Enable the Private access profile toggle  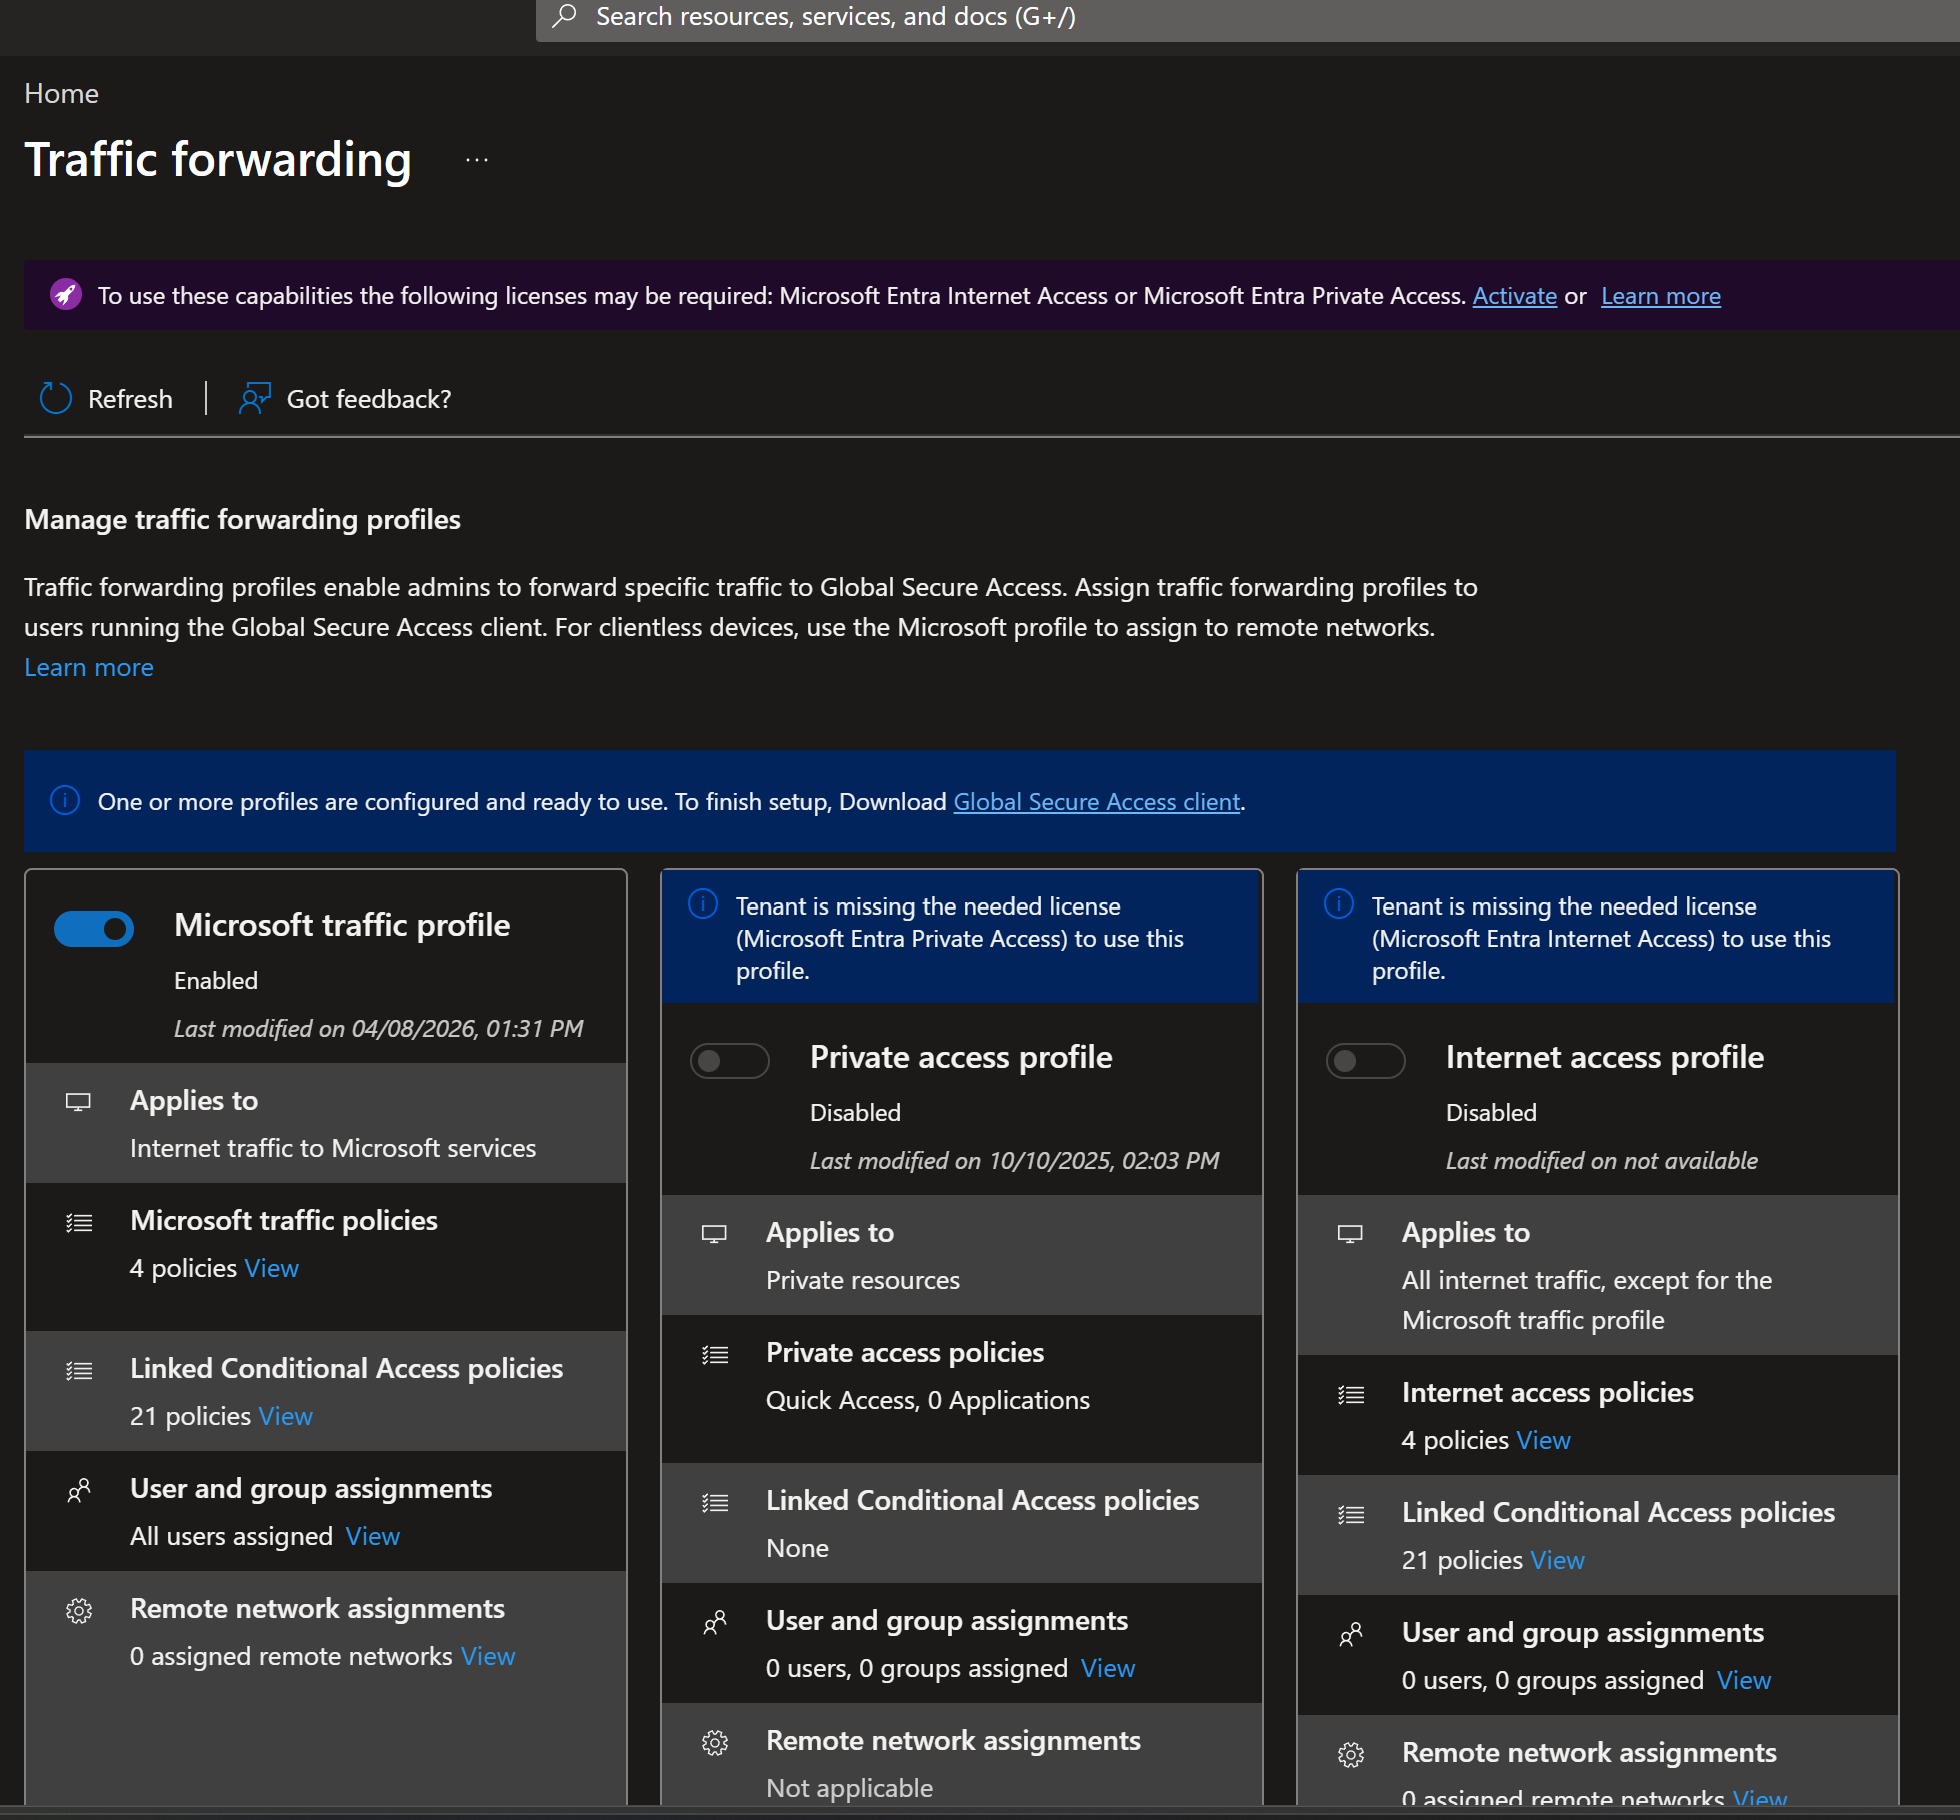[x=730, y=1060]
